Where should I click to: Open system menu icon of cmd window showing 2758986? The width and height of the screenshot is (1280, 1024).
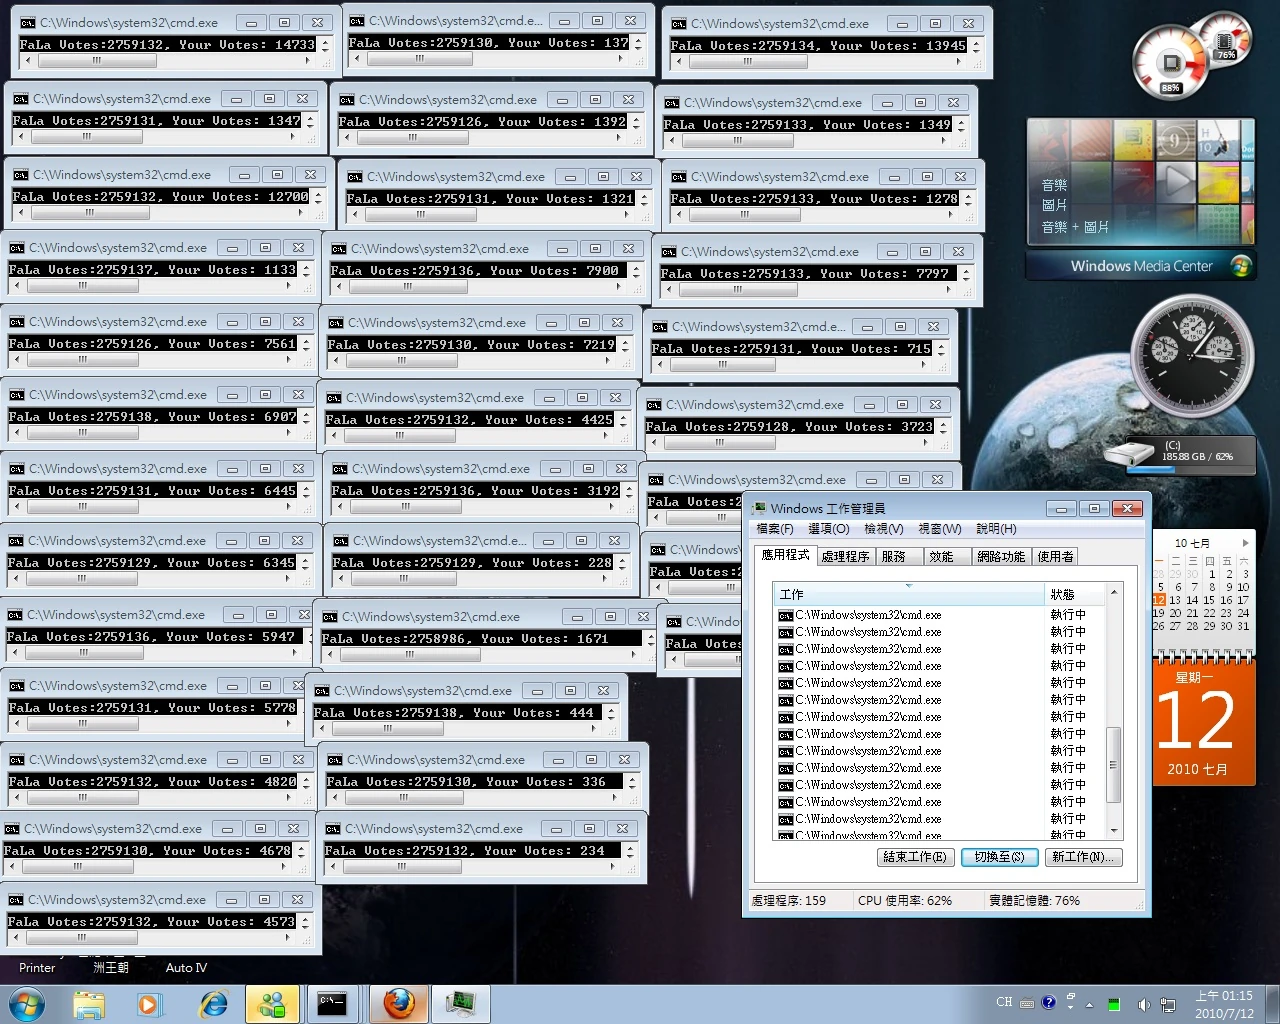coord(329,616)
